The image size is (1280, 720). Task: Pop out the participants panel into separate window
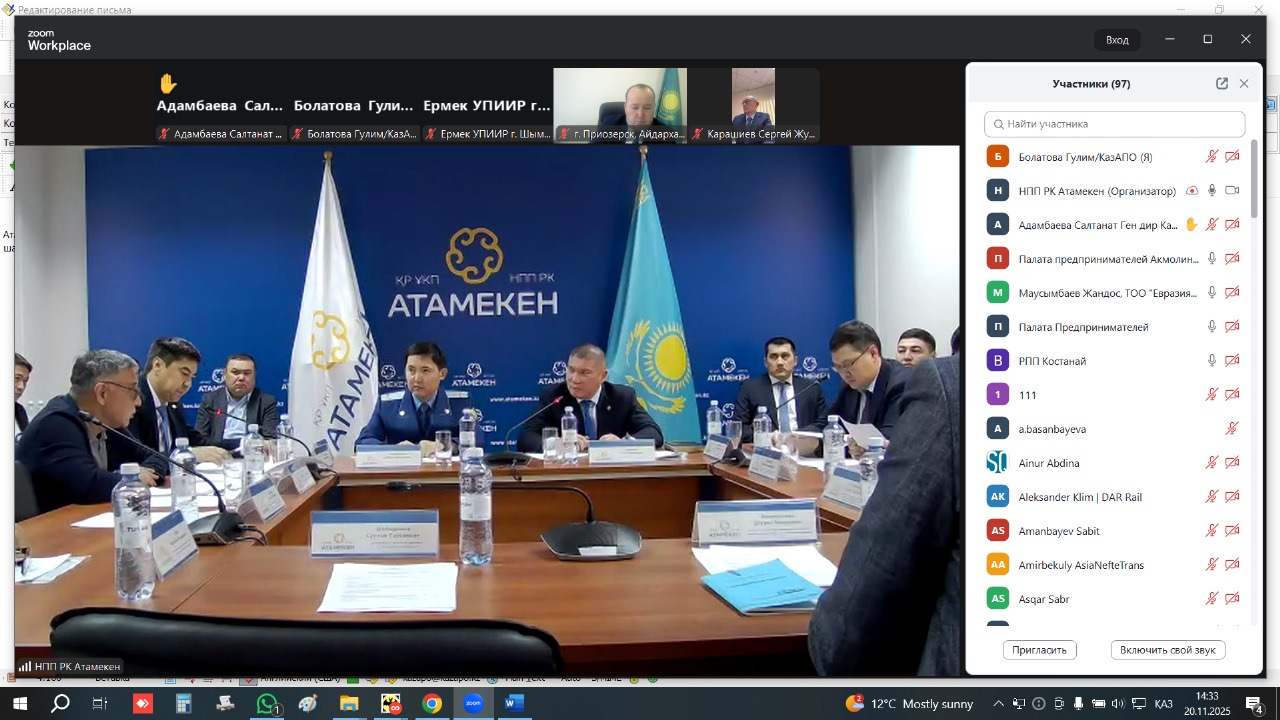[x=1221, y=84]
